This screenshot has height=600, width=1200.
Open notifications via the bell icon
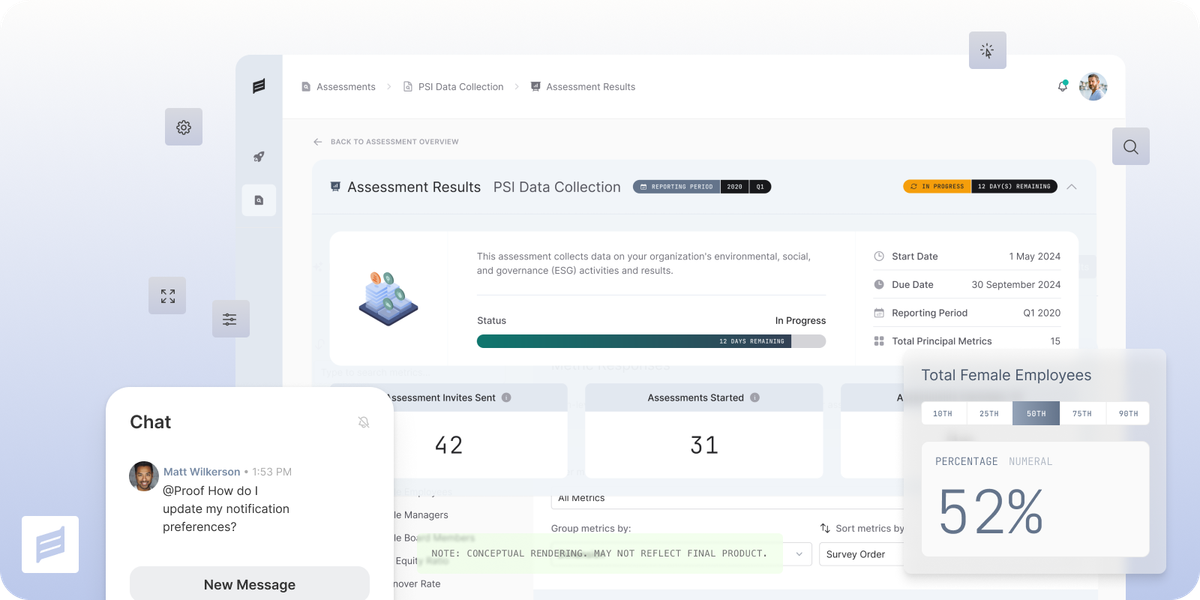(x=1062, y=87)
